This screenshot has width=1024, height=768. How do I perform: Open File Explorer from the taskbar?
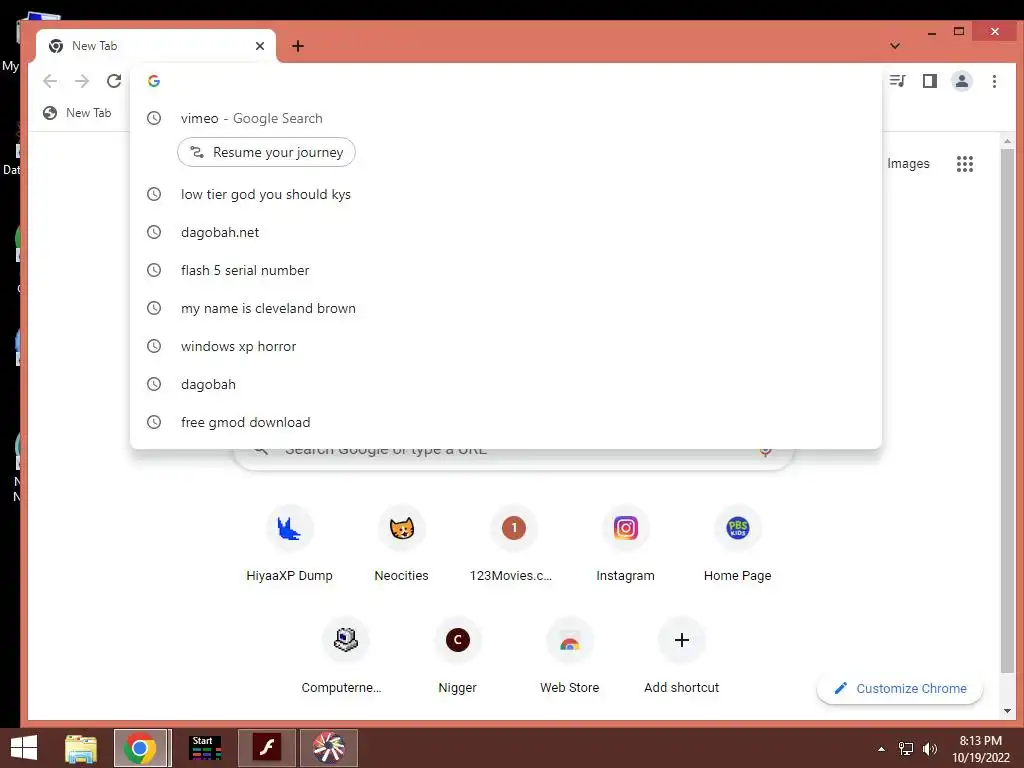[x=81, y=748]
